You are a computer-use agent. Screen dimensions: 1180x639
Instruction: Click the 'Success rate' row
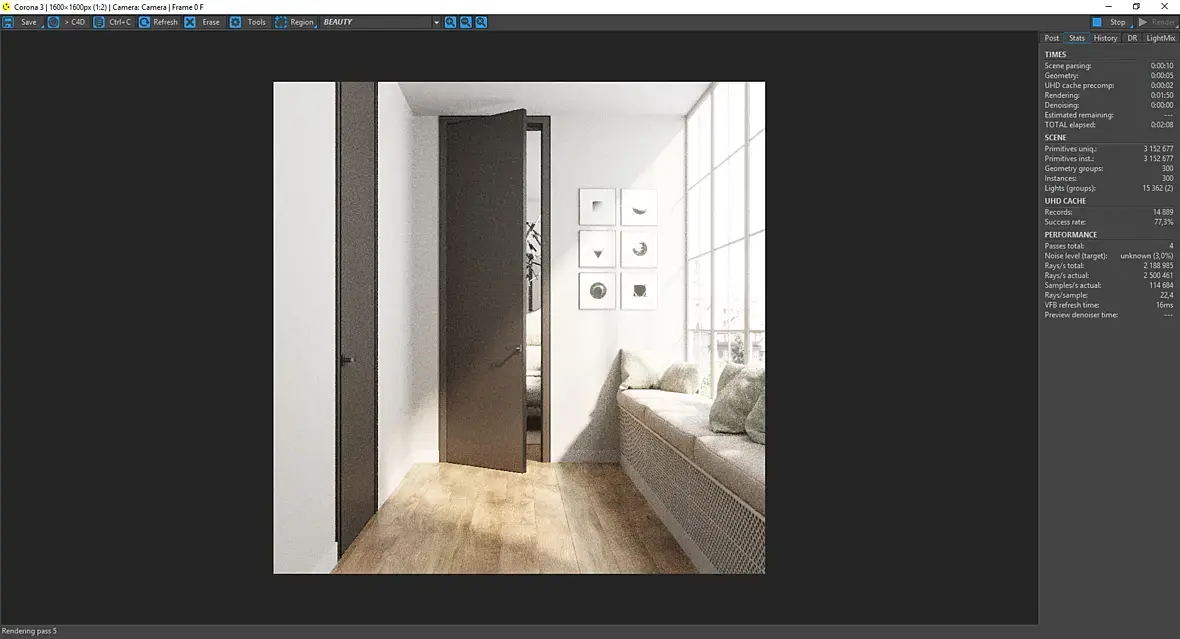[1109, 222]
